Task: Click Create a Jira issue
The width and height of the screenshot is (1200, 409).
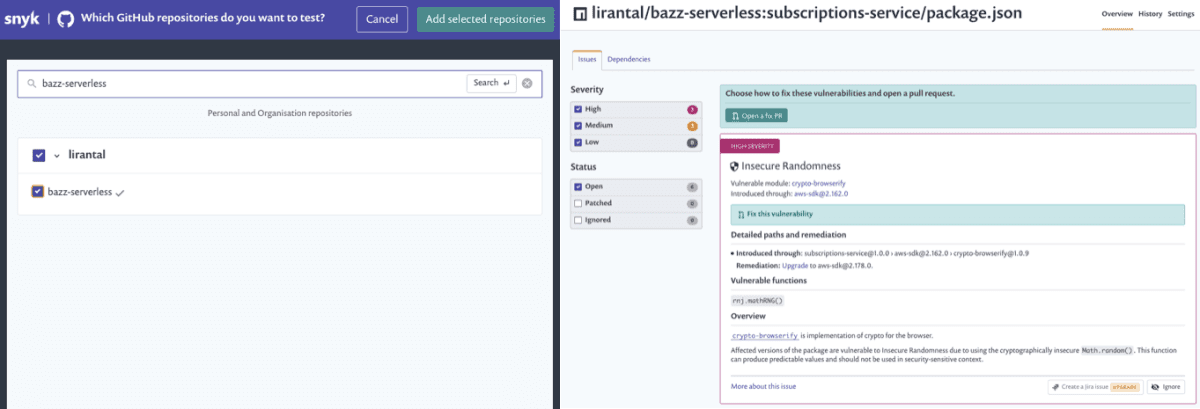Action: tap(1095, 387)
